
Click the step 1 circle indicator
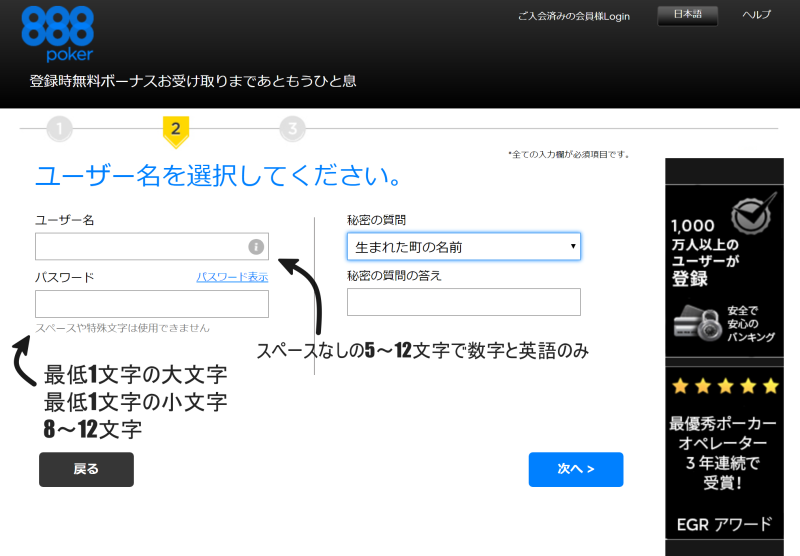[59, 128]
